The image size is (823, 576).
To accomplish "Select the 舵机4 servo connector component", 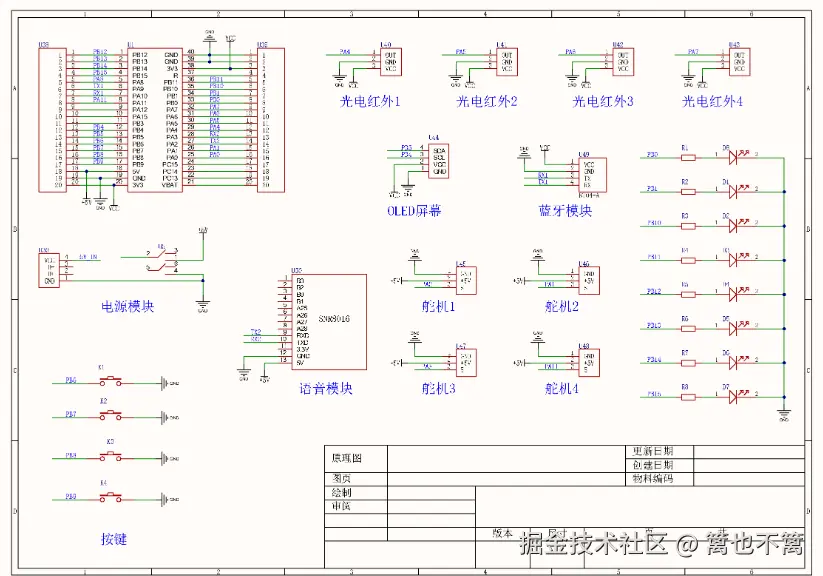I will tap(589, 363).
